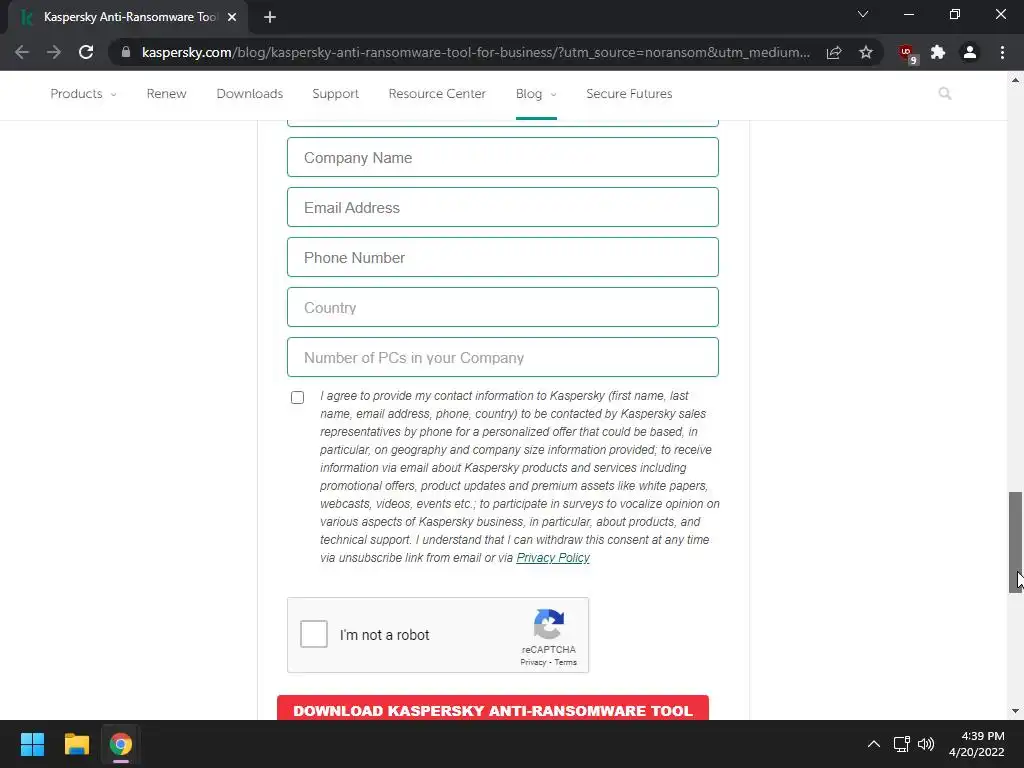
Task: Open Chrome three-dot menu
Action: click(1002, 52)
